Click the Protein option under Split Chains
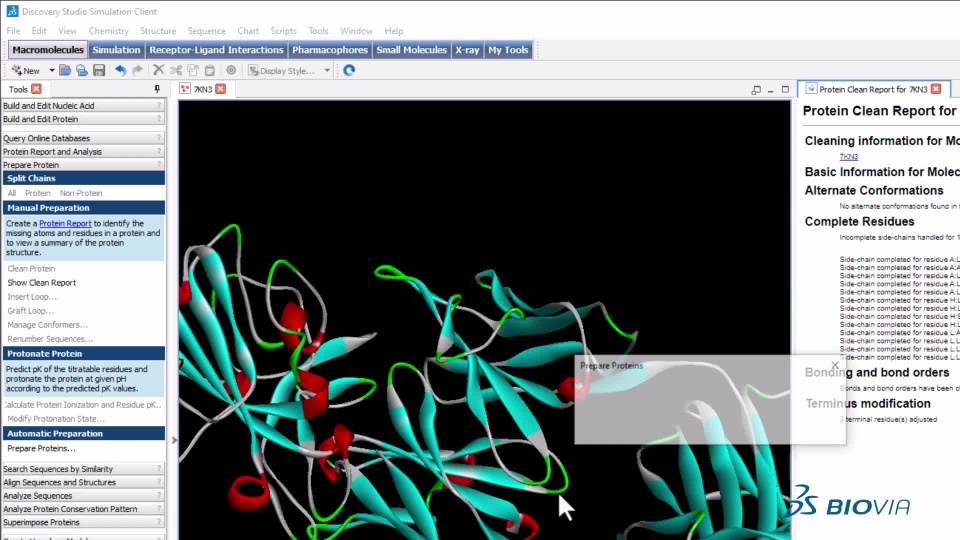This screenshot has width=960, height=540. coord(38,193)
